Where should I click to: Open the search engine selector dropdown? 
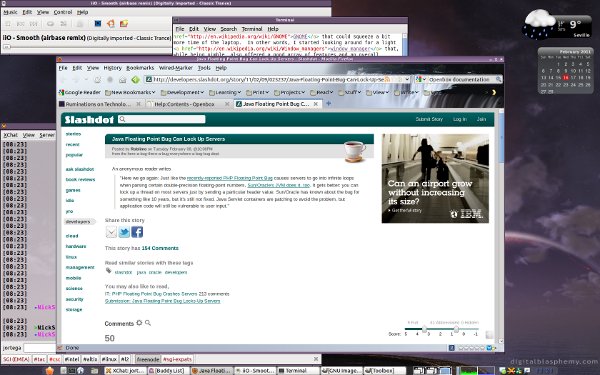(x=421, y=80)
